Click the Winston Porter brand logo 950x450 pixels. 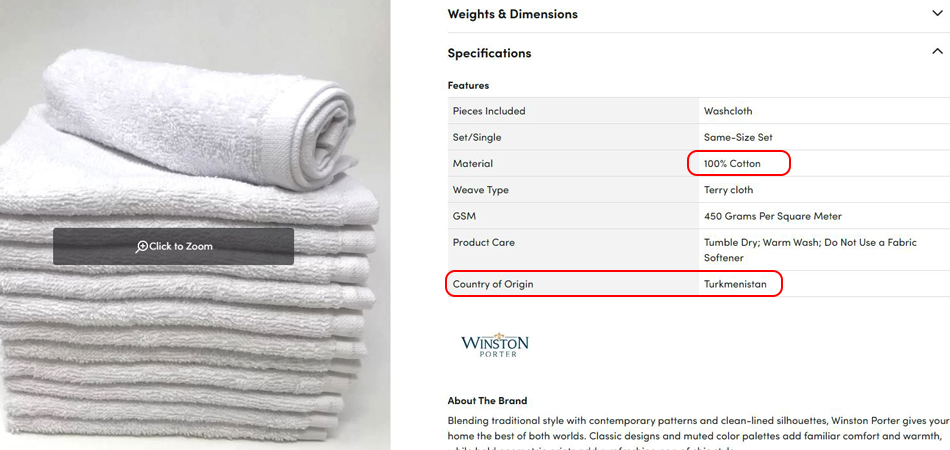[495, 345]
